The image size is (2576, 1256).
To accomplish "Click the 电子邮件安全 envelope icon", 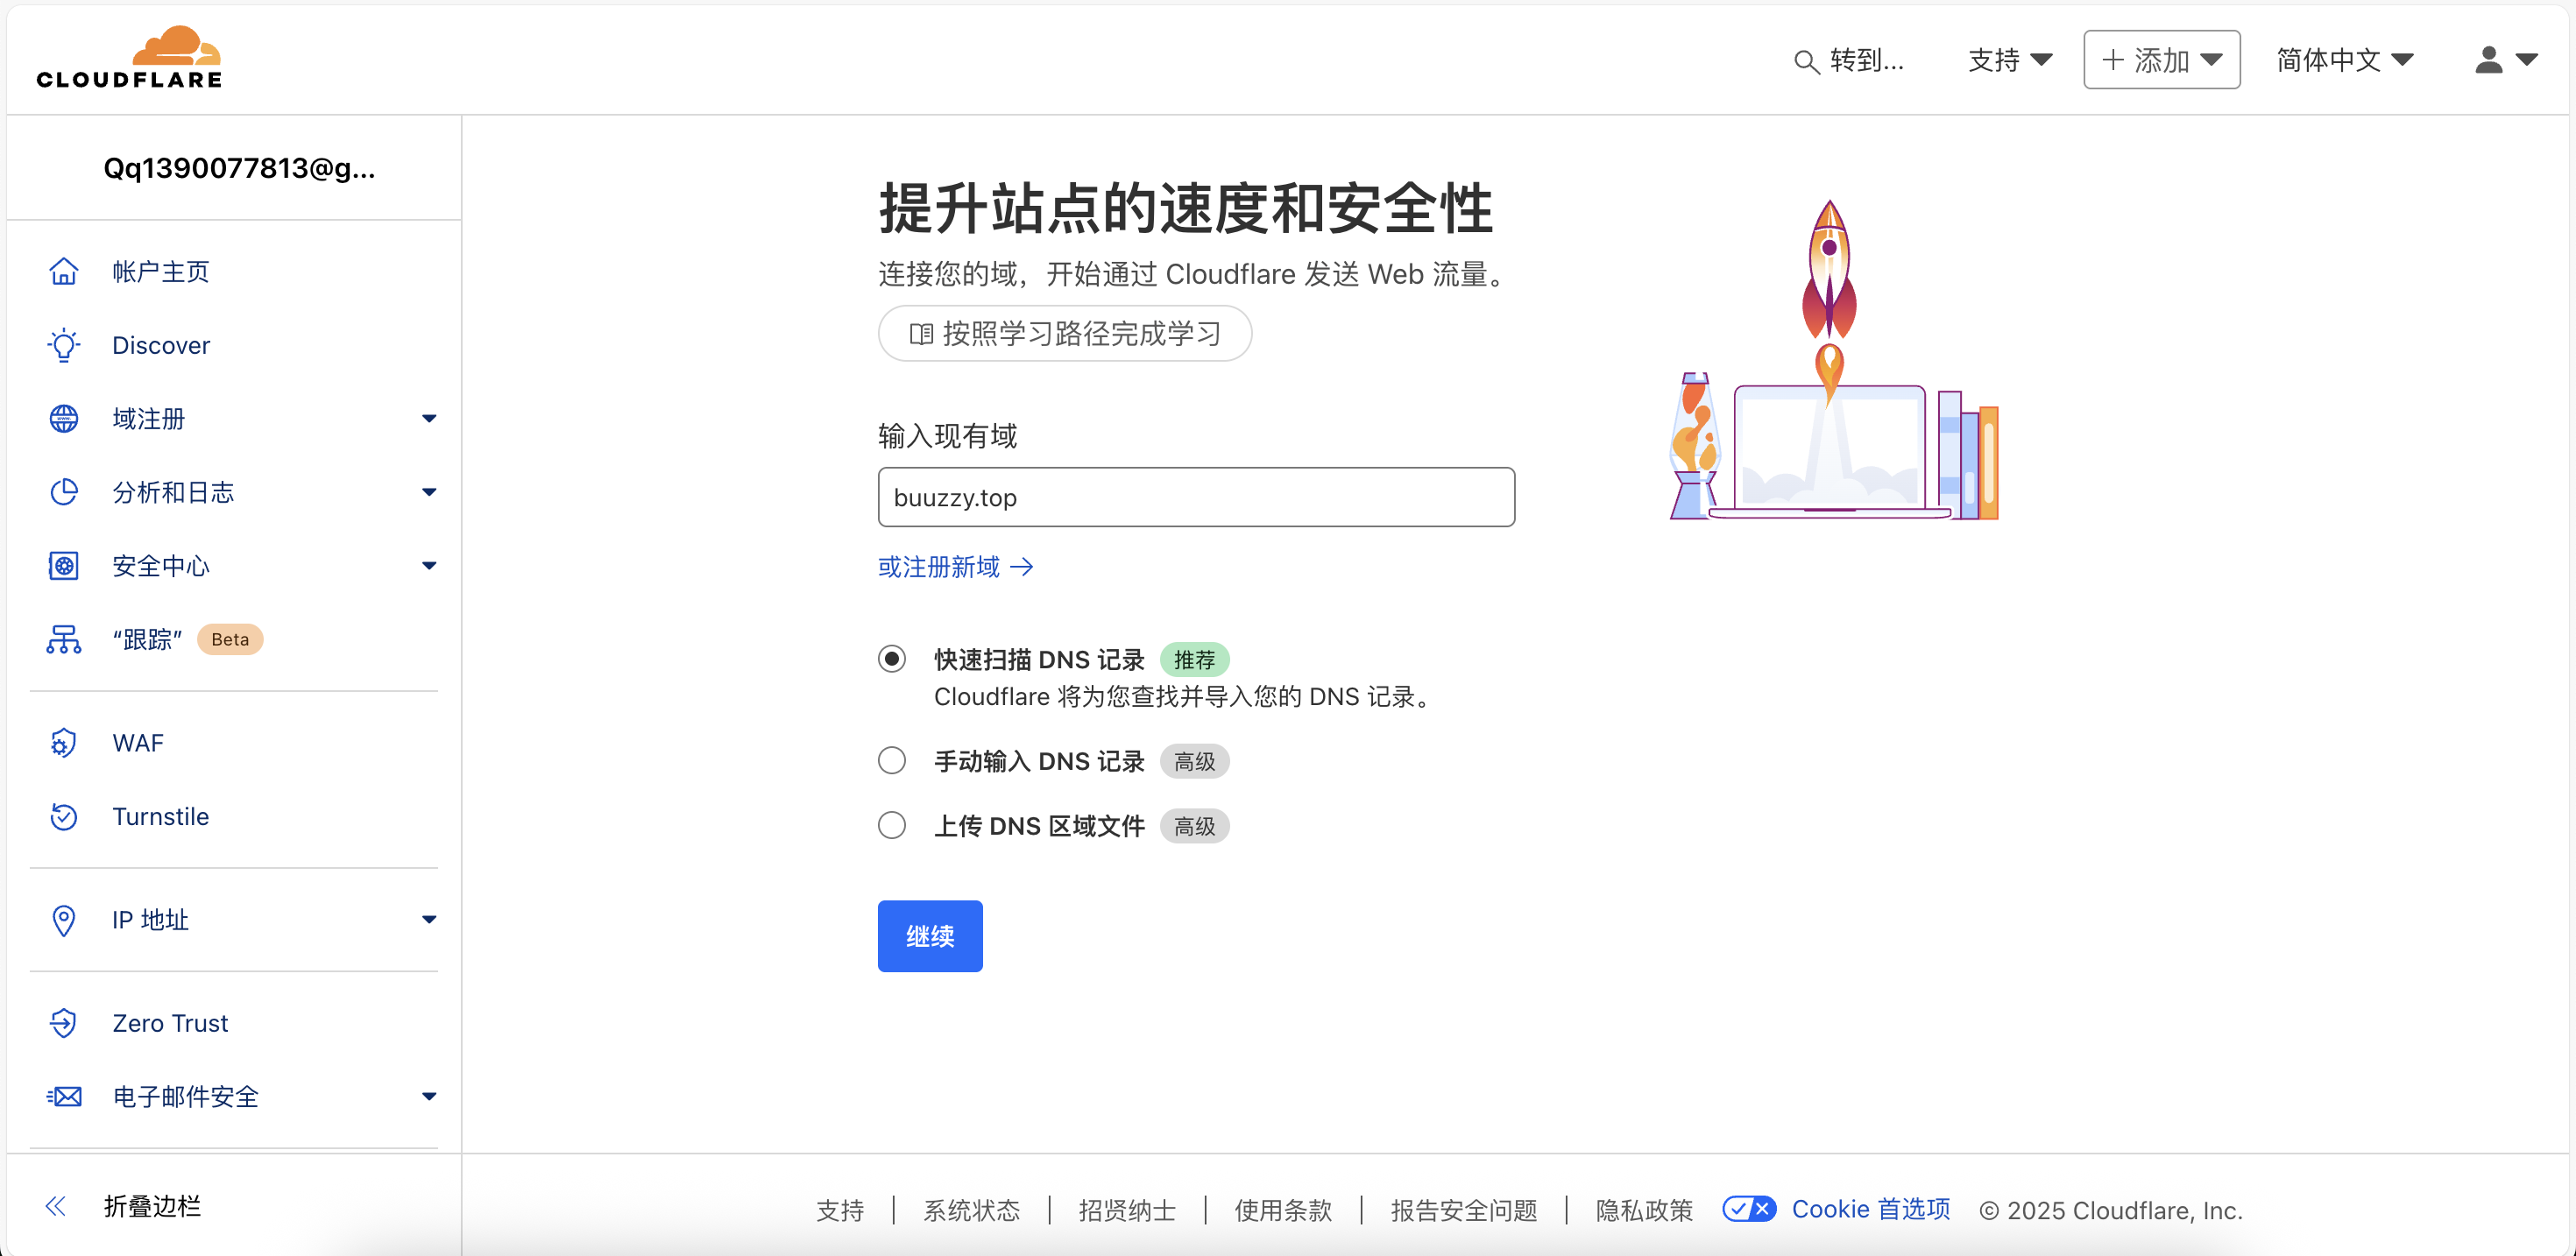I will [64, 1096].
